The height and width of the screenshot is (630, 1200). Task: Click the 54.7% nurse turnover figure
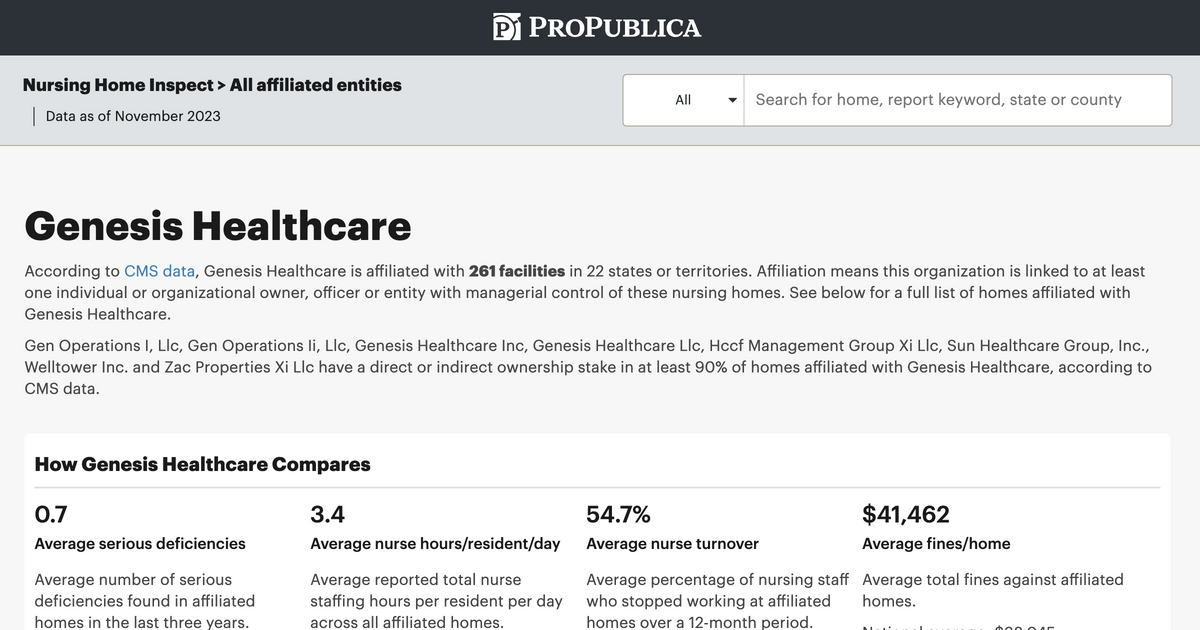[x=618, y=514]
